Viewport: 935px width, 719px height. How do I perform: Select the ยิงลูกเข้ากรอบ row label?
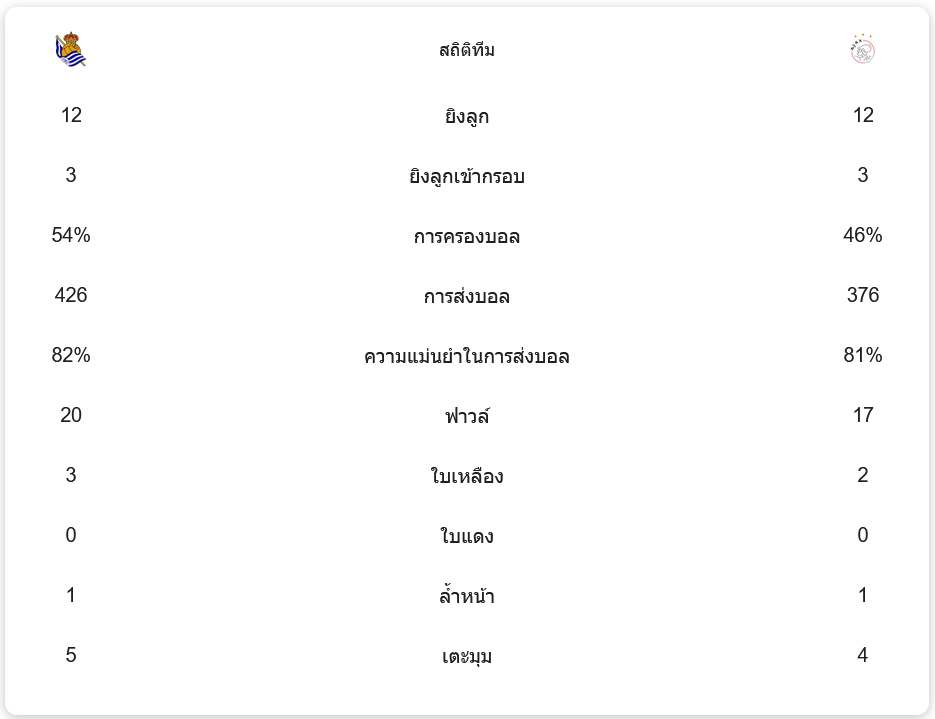coord(467,176)
